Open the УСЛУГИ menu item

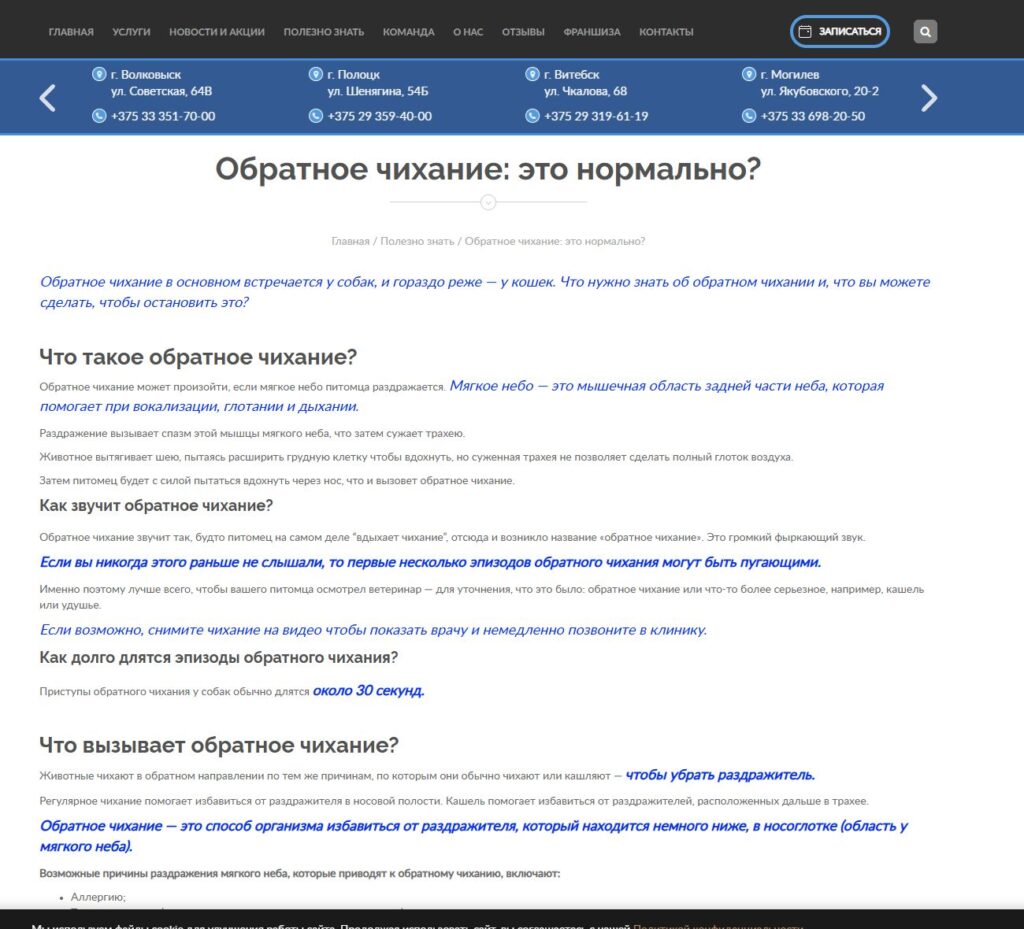pos(131,32)
